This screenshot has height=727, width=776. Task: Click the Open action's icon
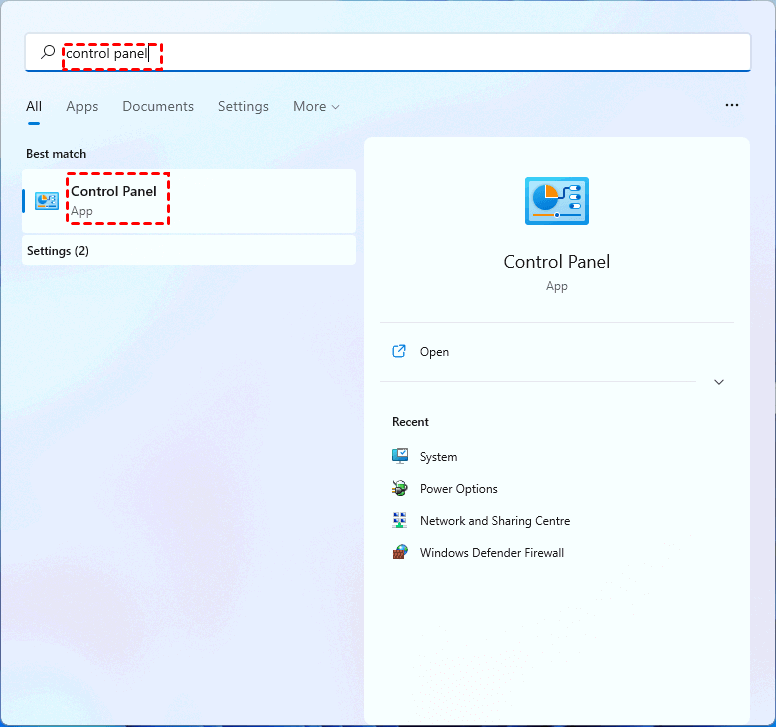click(x=399, y=351)
